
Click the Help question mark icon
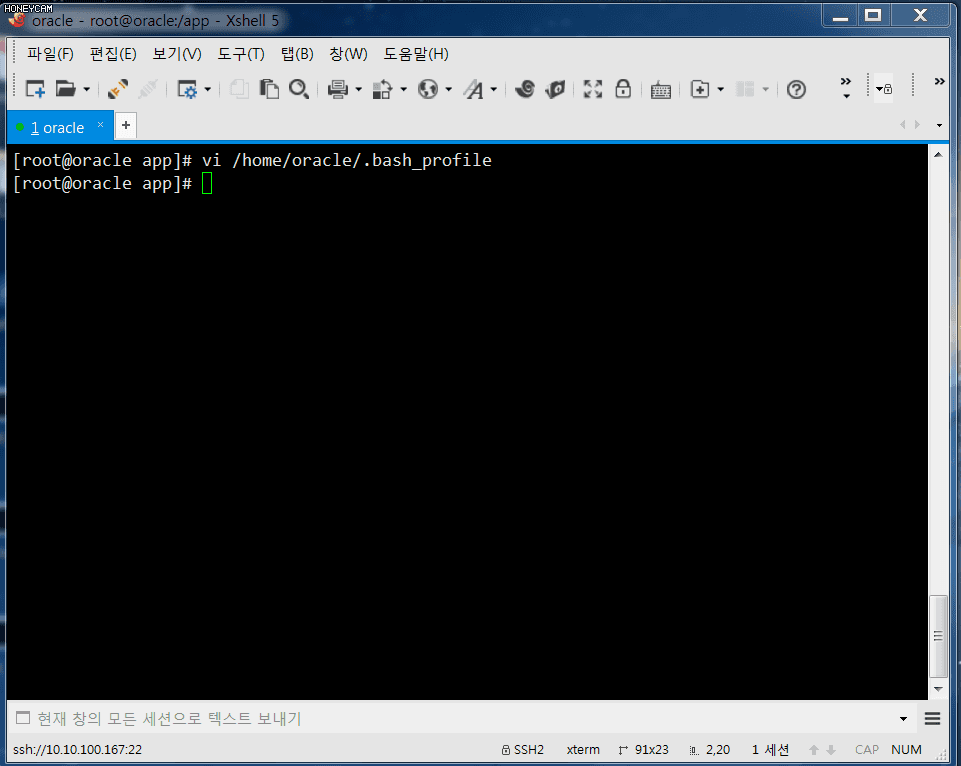796,89
